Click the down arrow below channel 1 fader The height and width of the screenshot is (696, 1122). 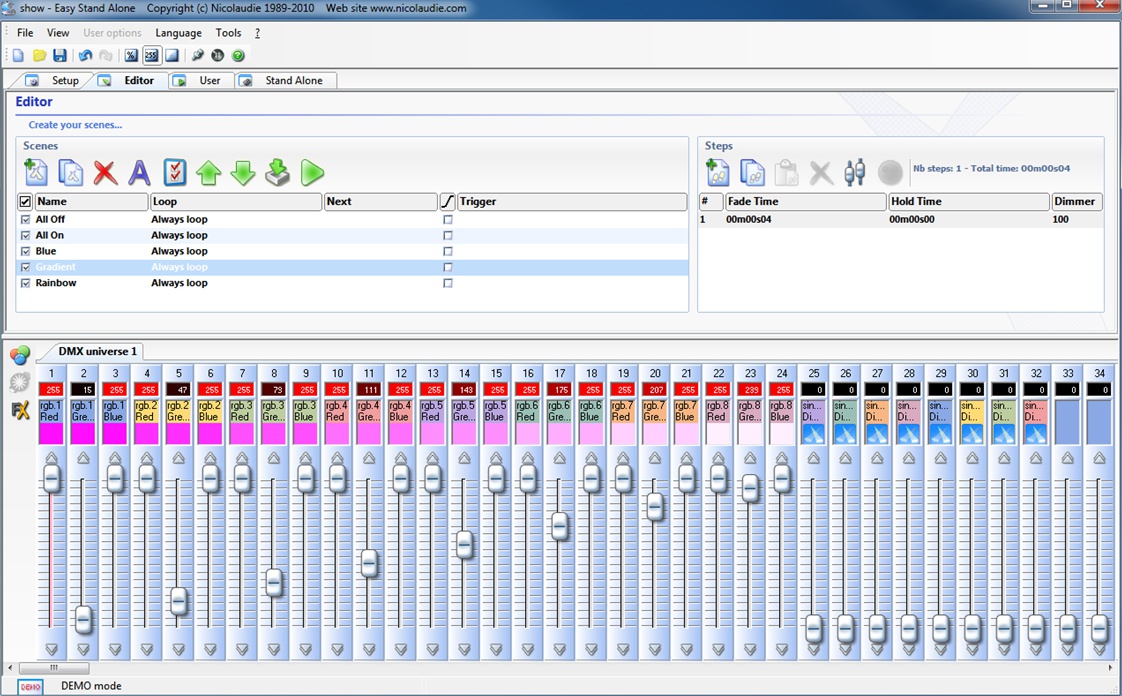[x=51, y=649]
